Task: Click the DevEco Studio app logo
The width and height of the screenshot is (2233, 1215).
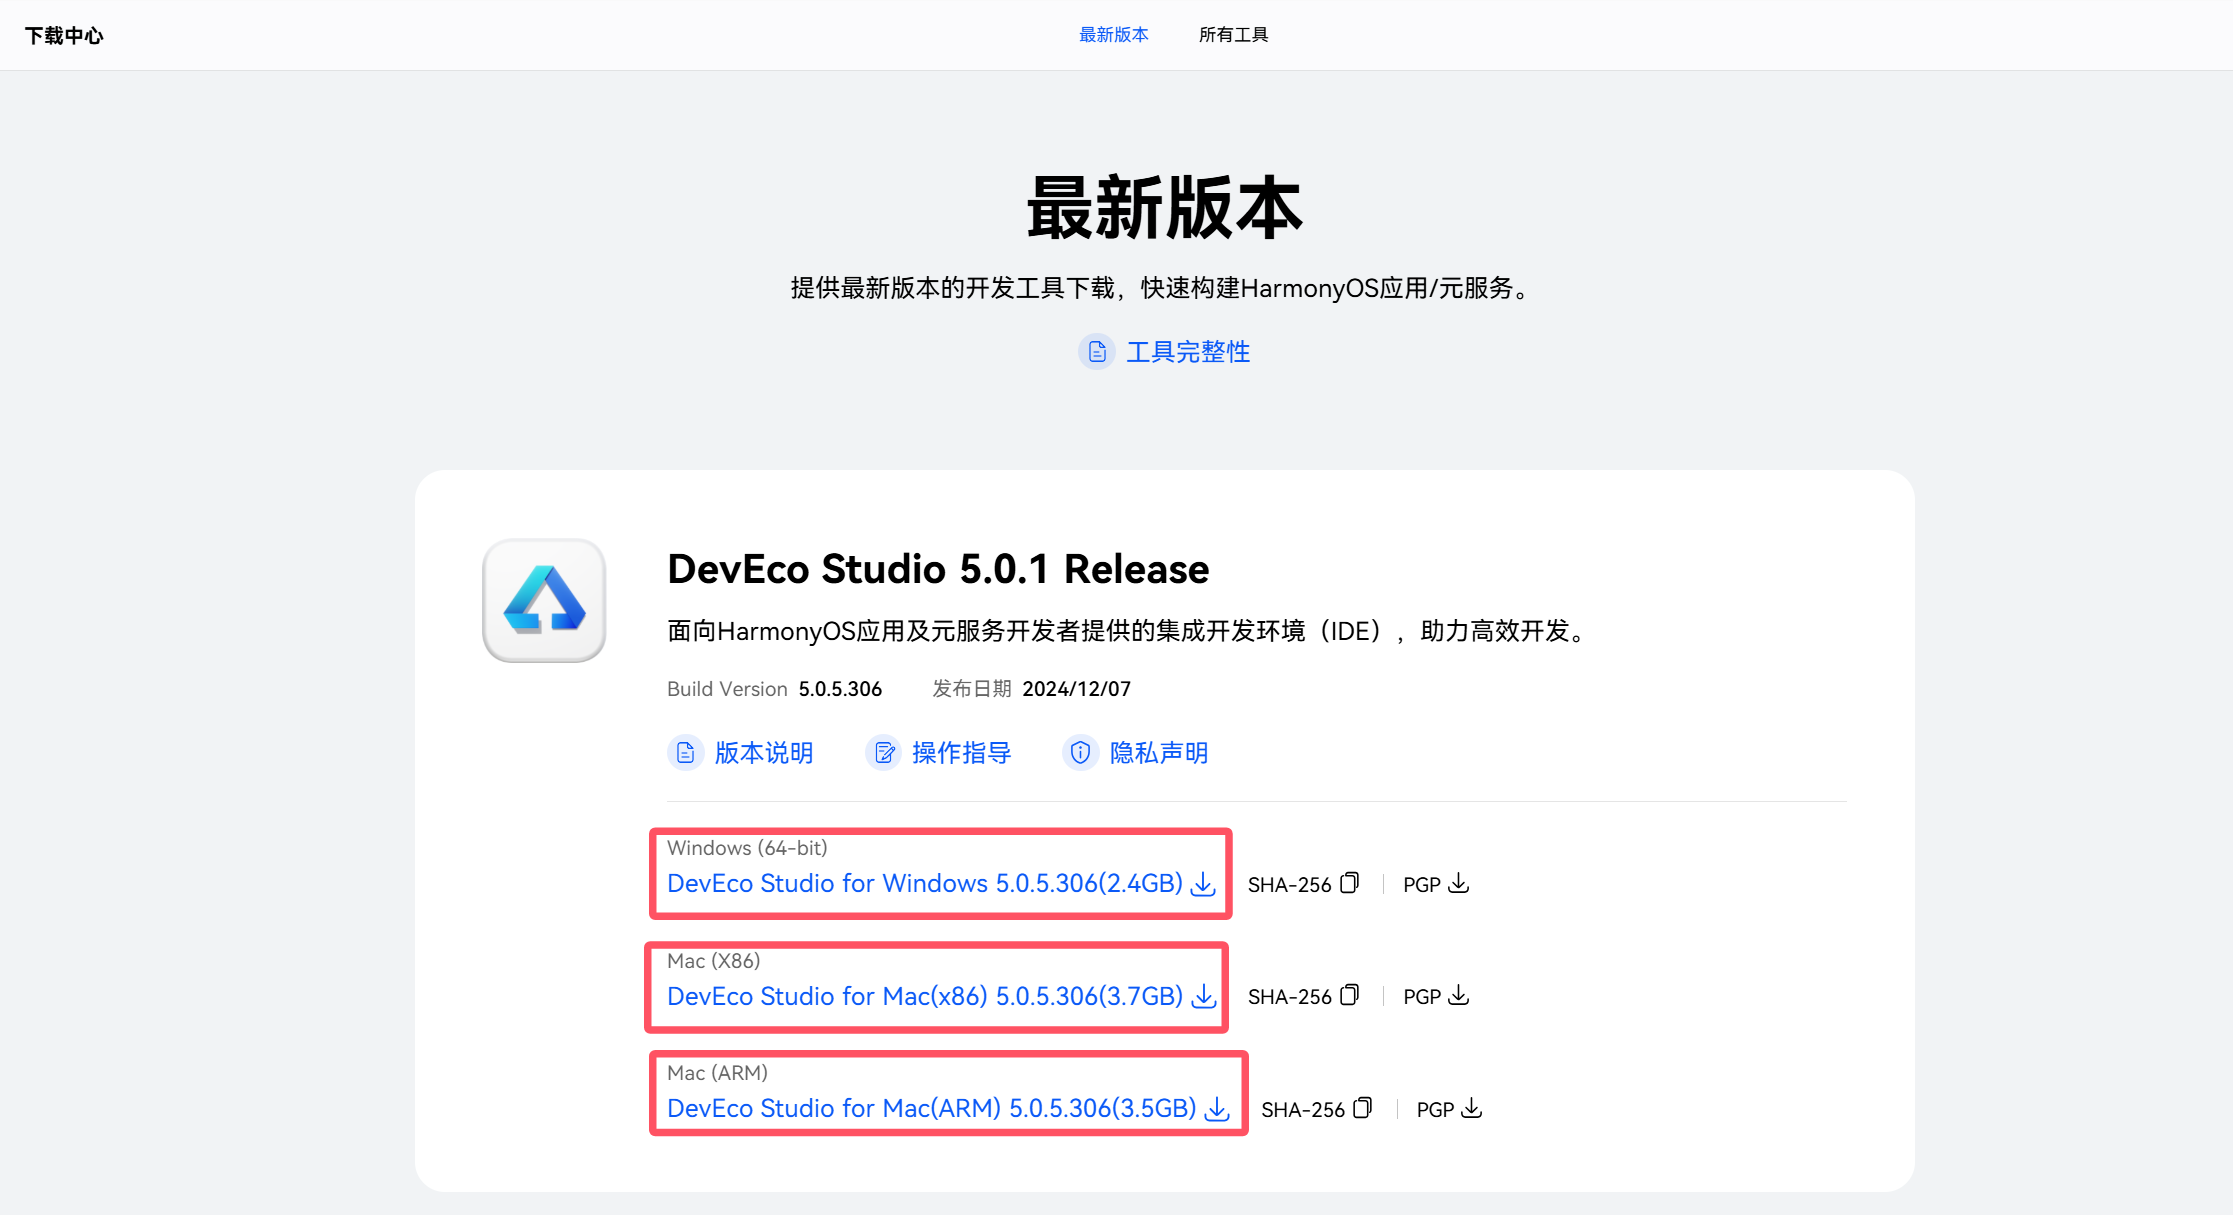Action: (x=544, y=600)
